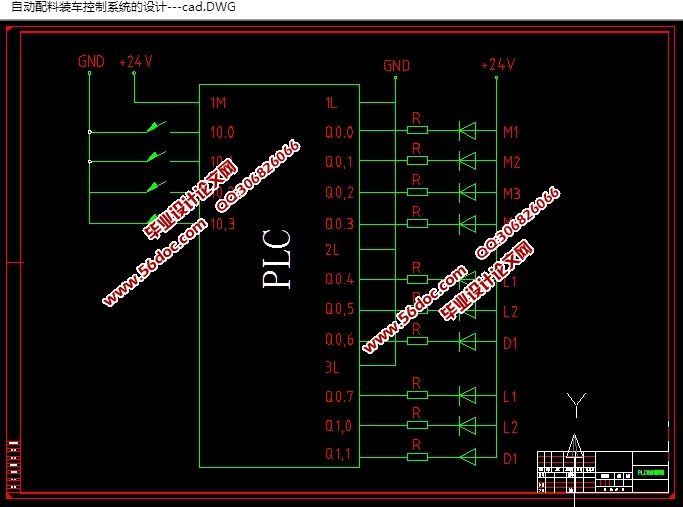Select the resistor symbol on the Q1.1 row
The width and height of the screenshot is (683, 507).
[x=417, y=457]
